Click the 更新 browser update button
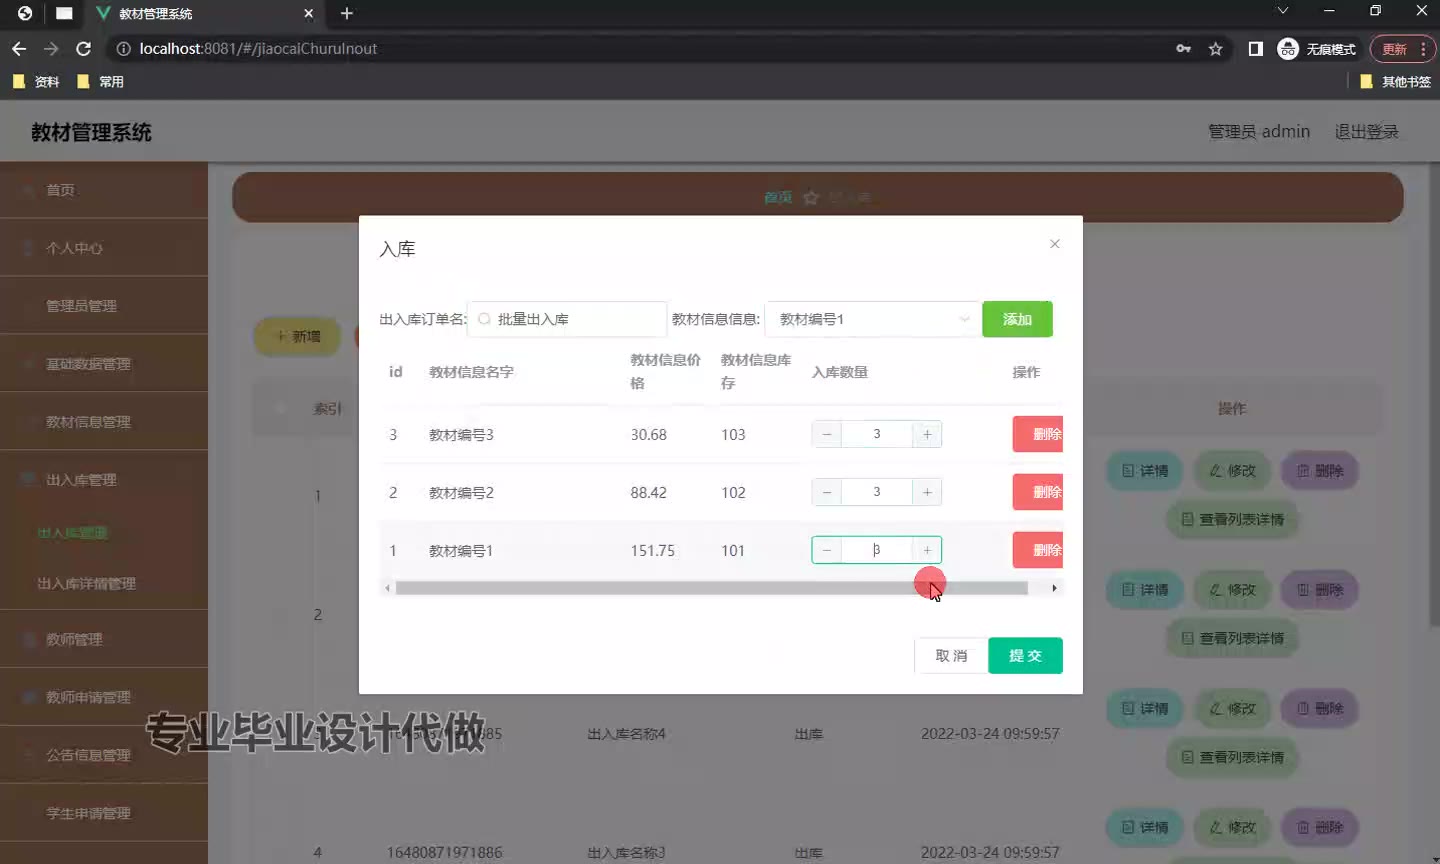Image resolution: width=1440 pixels, height=864 pixels. click(x=1402, y=49)
